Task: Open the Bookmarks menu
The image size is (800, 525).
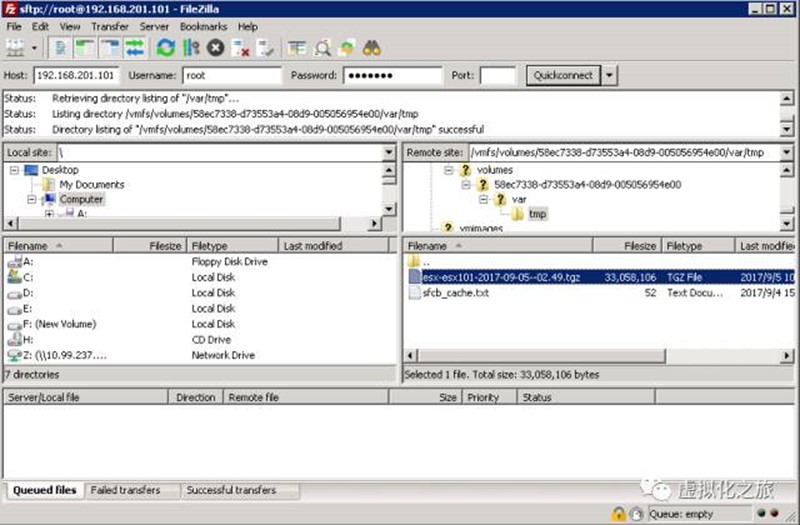Action: [x=204, y=27]
